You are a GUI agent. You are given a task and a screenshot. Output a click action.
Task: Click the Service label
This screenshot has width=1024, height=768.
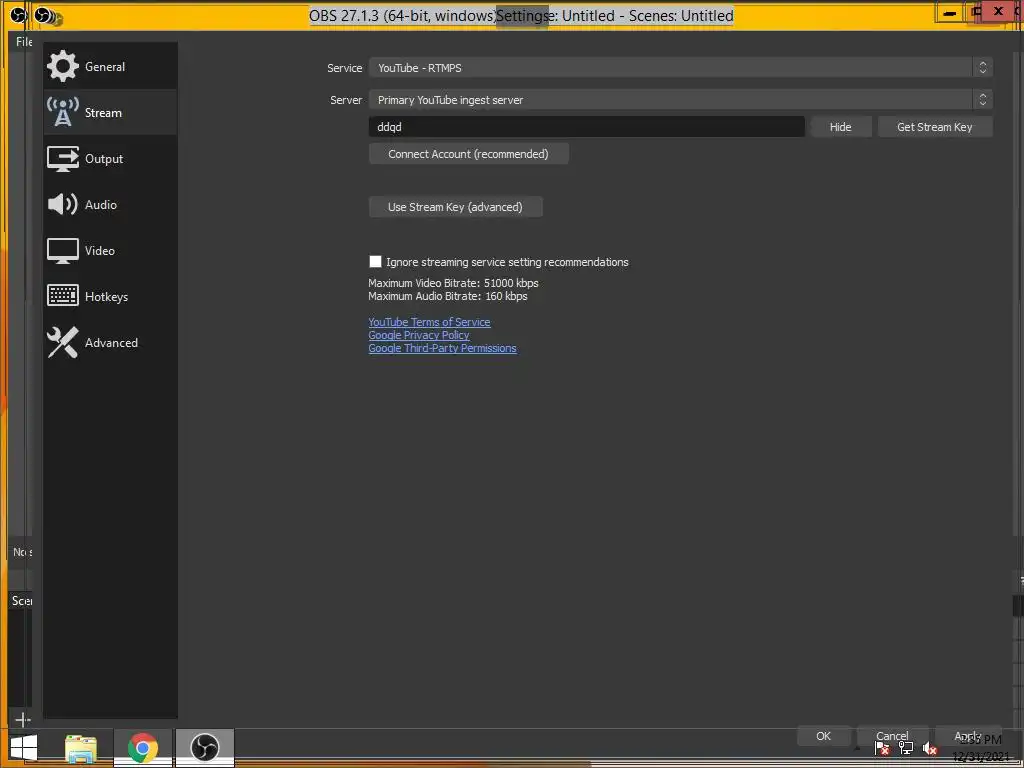coord(344,68)
